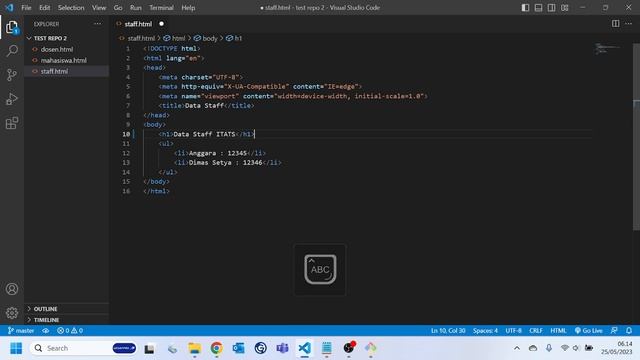
Task: Open the File menu
Action: point(26,8)
